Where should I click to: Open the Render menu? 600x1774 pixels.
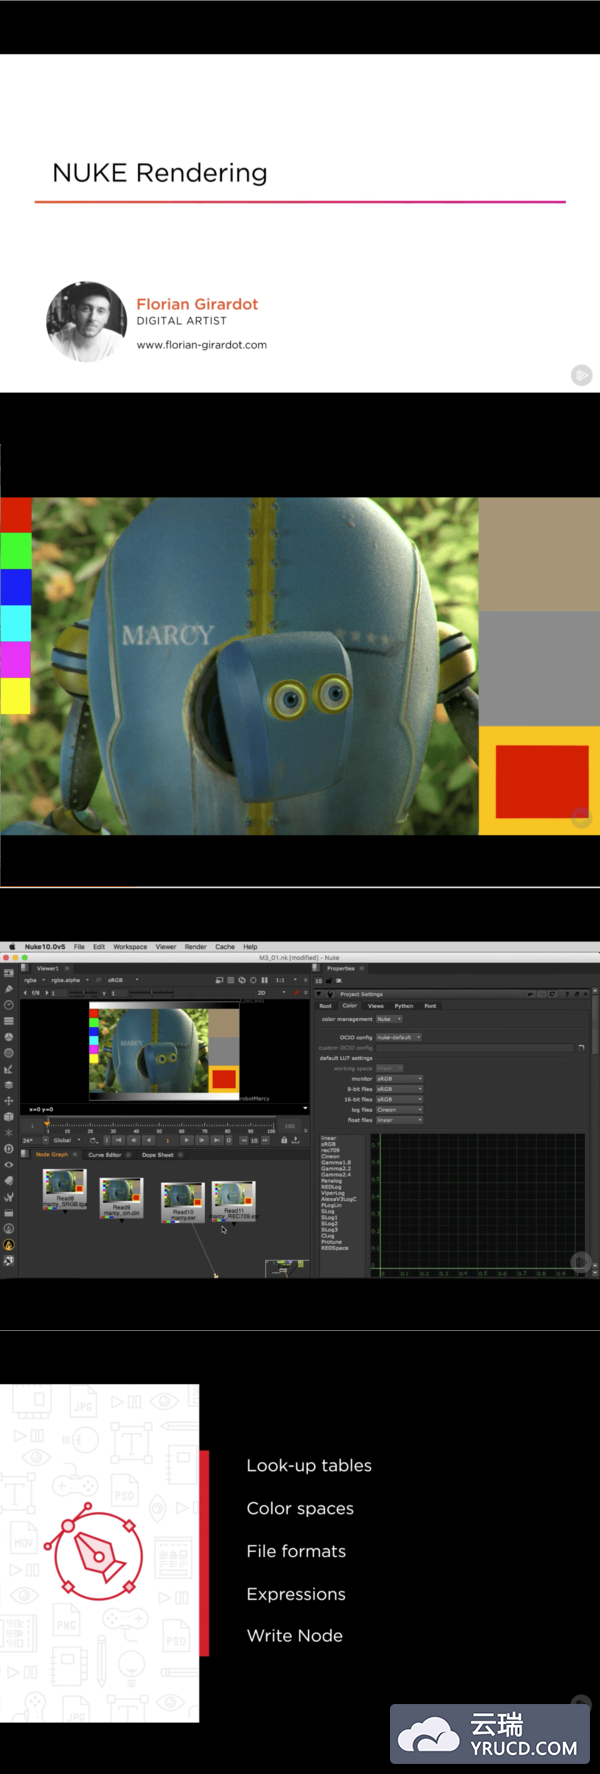(196, 946)
